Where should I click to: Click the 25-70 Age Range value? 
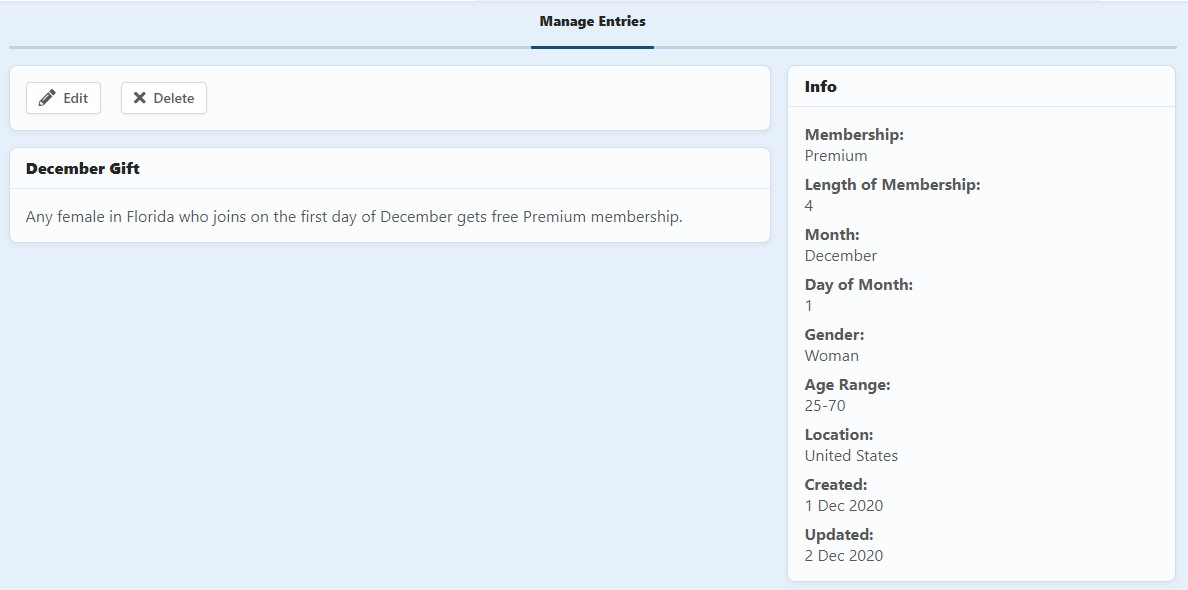click(825, 406)
